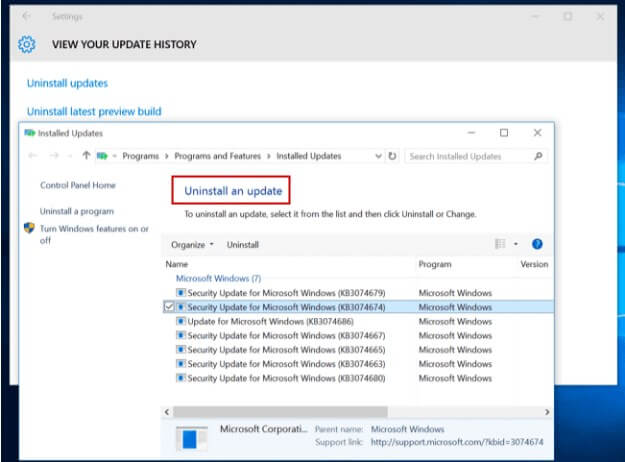Click the Uninstall toolbar button
The width and height of the screenshot is (625, 462).
[x=243, y=245]
